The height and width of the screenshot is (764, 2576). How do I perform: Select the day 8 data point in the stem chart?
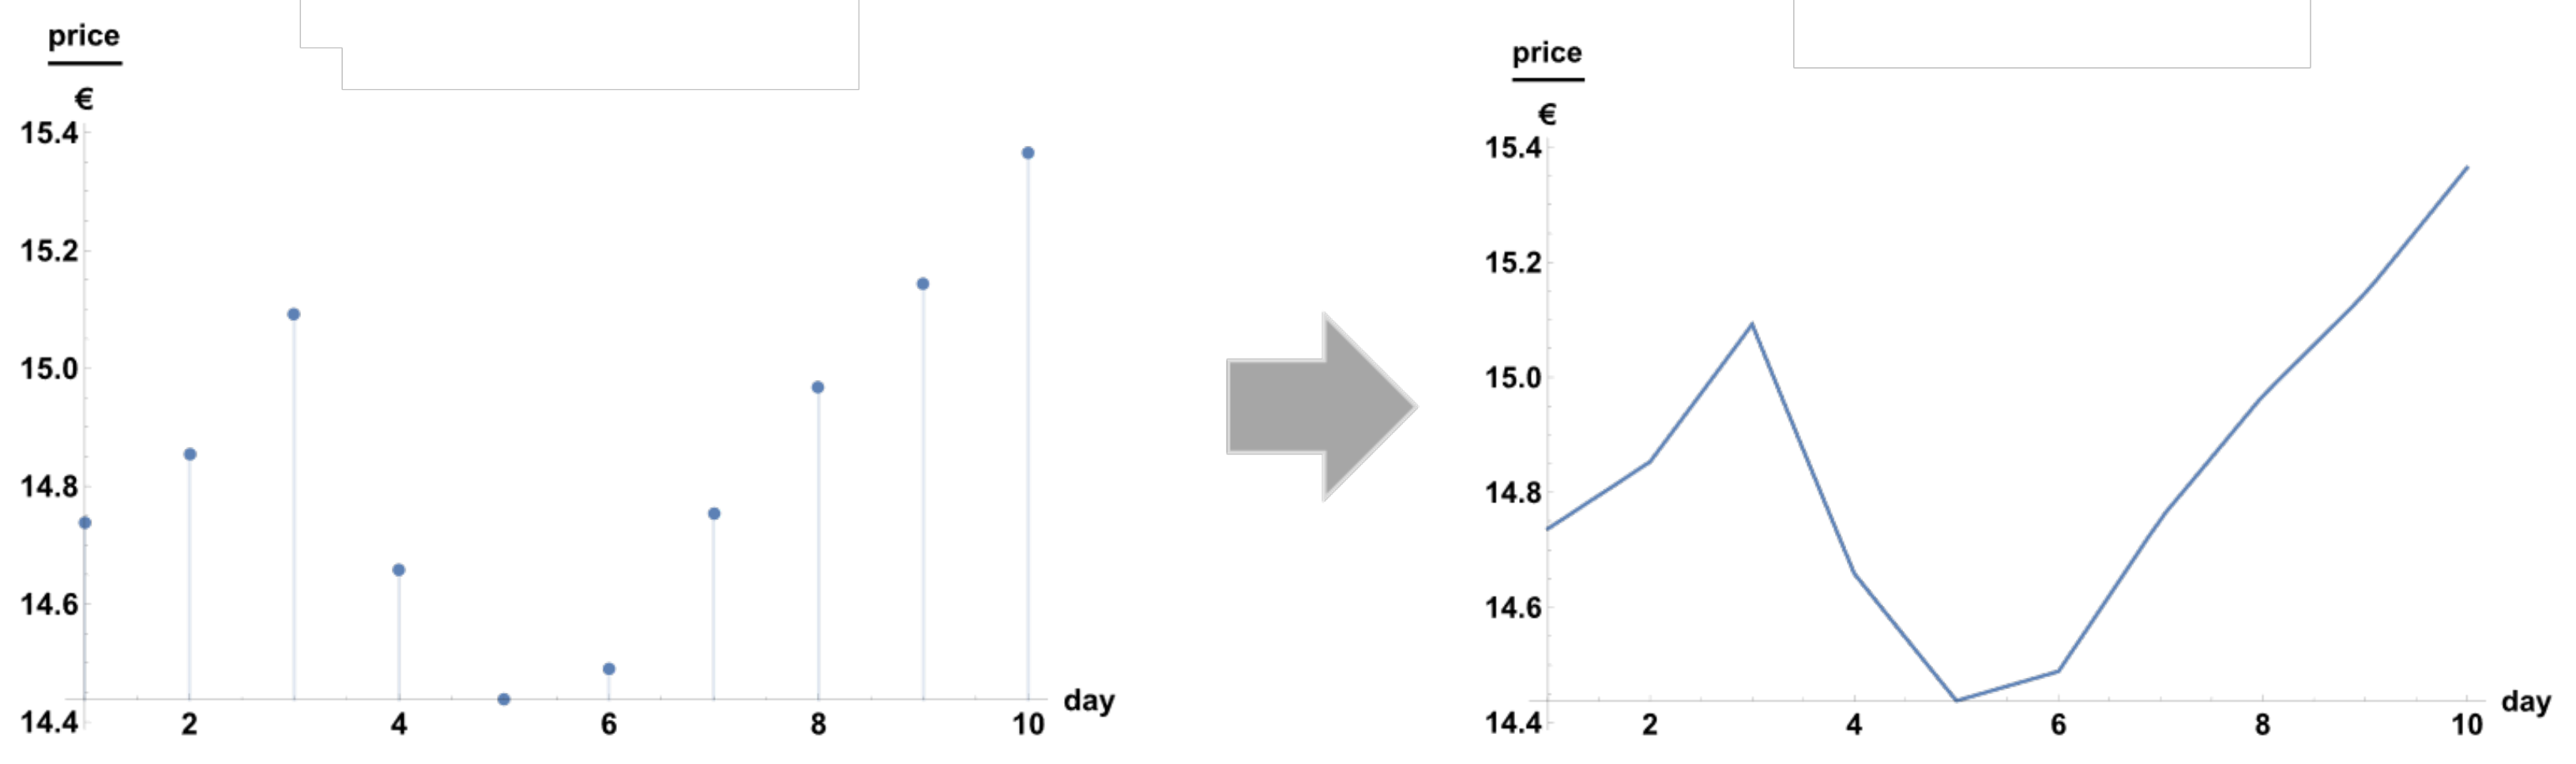tap(818, 387)
